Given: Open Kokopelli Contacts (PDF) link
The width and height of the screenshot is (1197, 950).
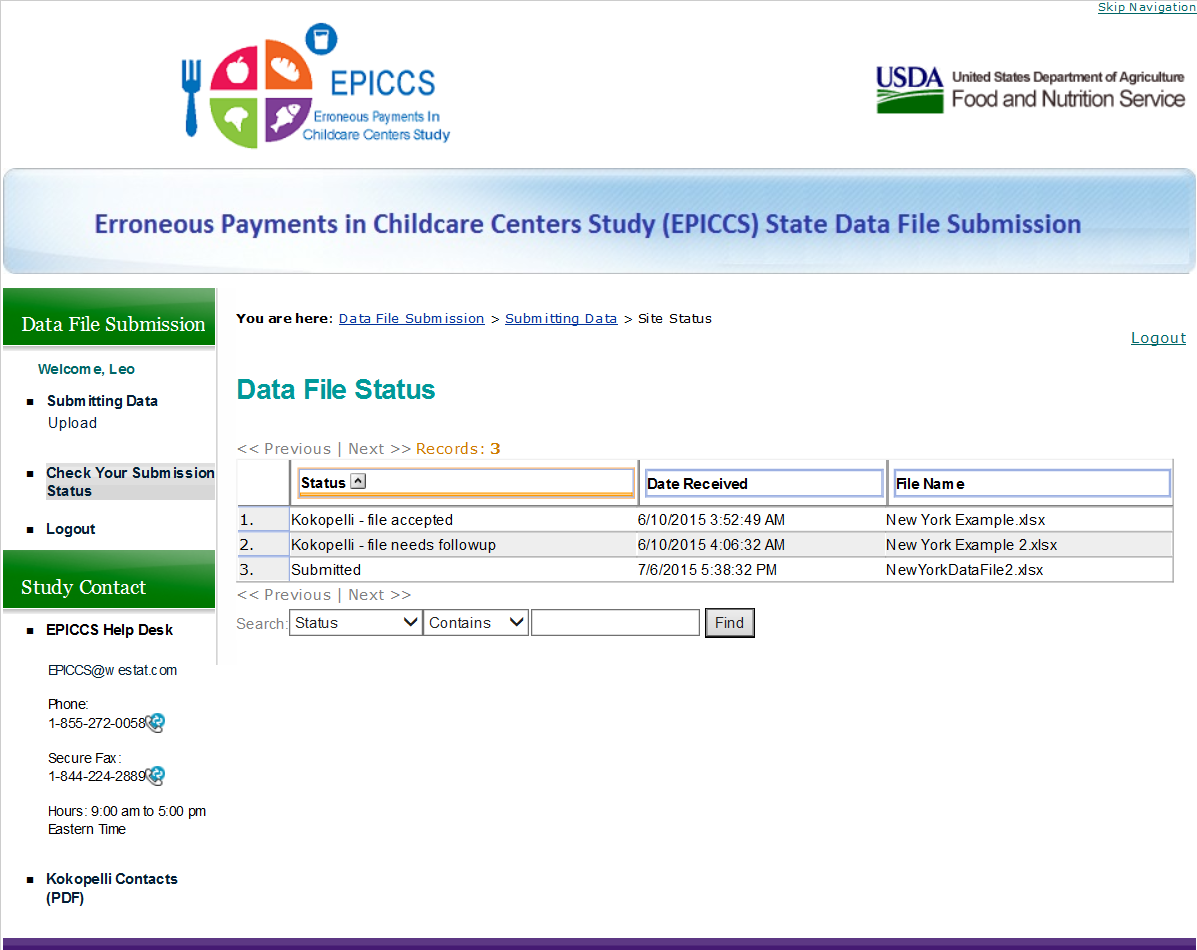Looking at the screenshot, I should (111, 888).
